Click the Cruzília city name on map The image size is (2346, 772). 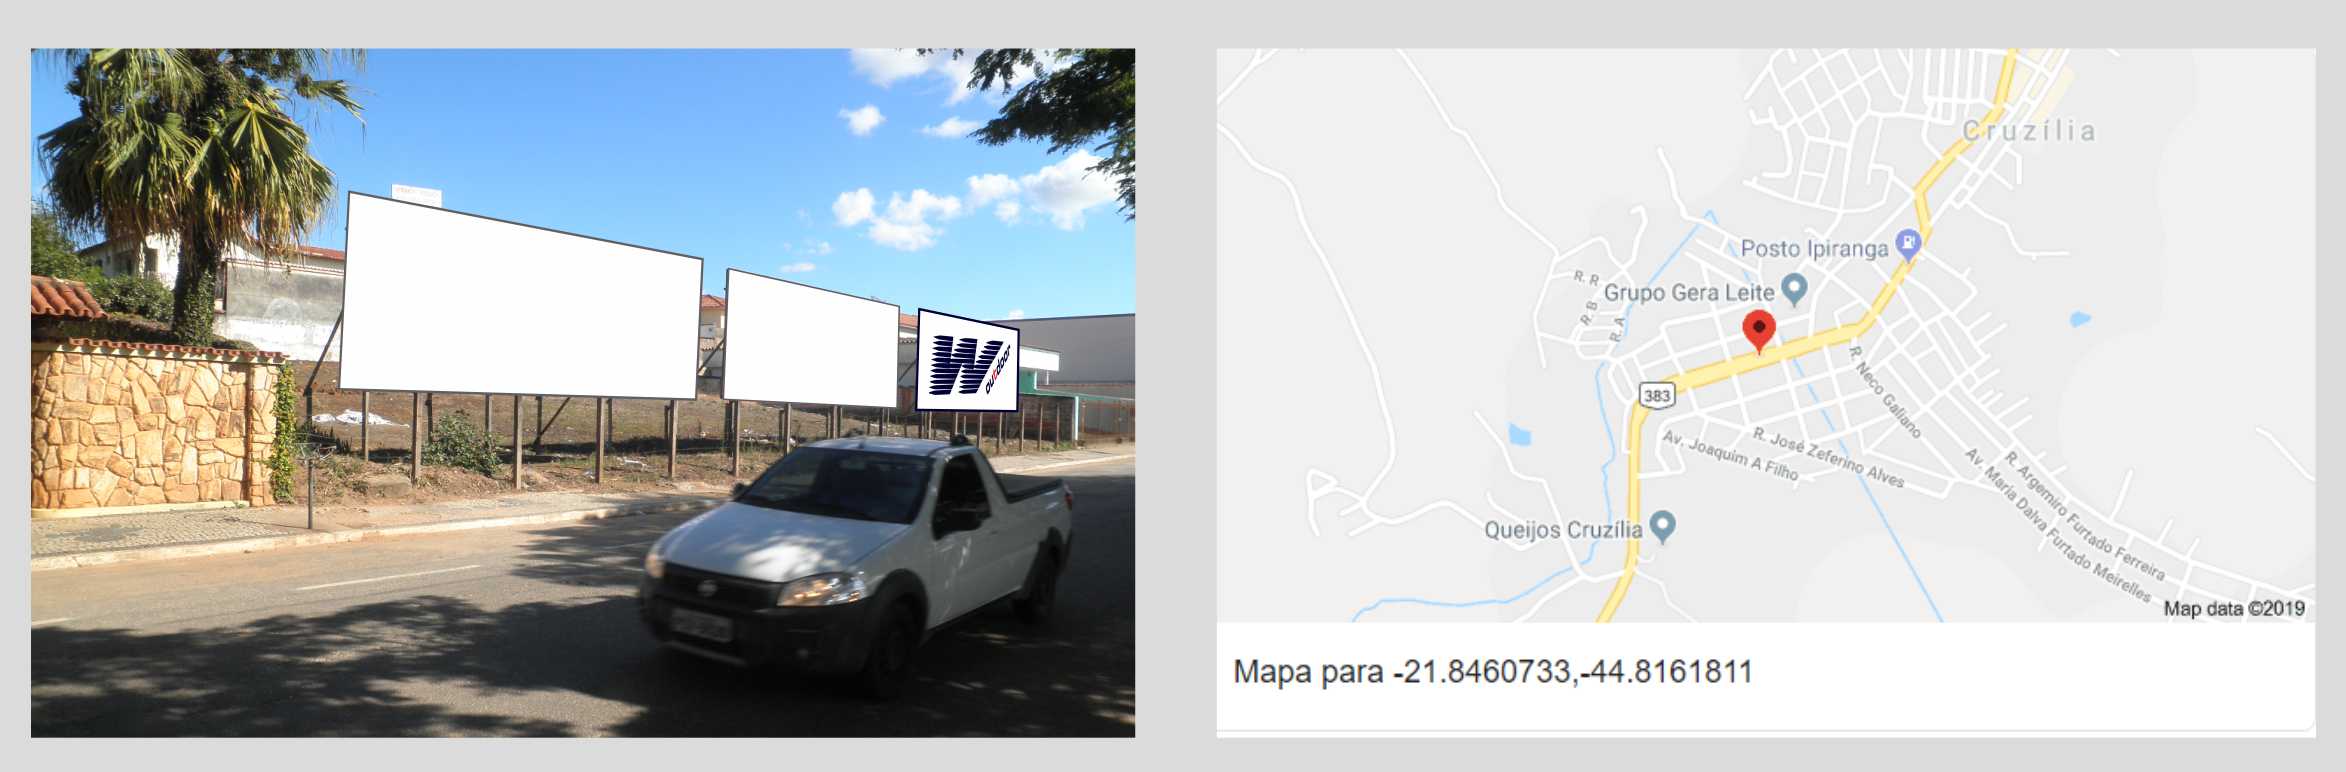click(2028, 131)
